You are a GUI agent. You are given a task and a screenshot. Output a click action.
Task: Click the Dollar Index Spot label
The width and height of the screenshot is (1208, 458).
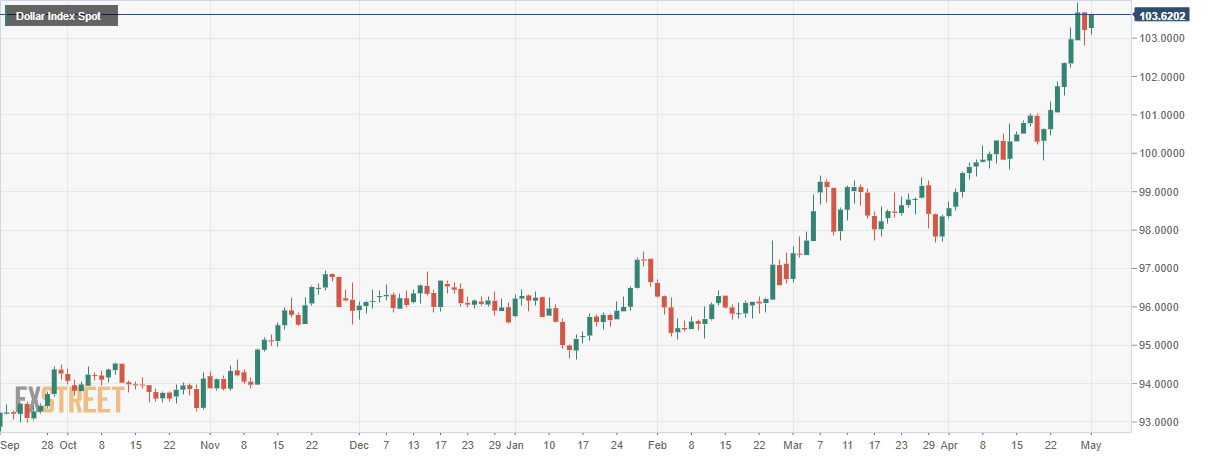point(61,16)
